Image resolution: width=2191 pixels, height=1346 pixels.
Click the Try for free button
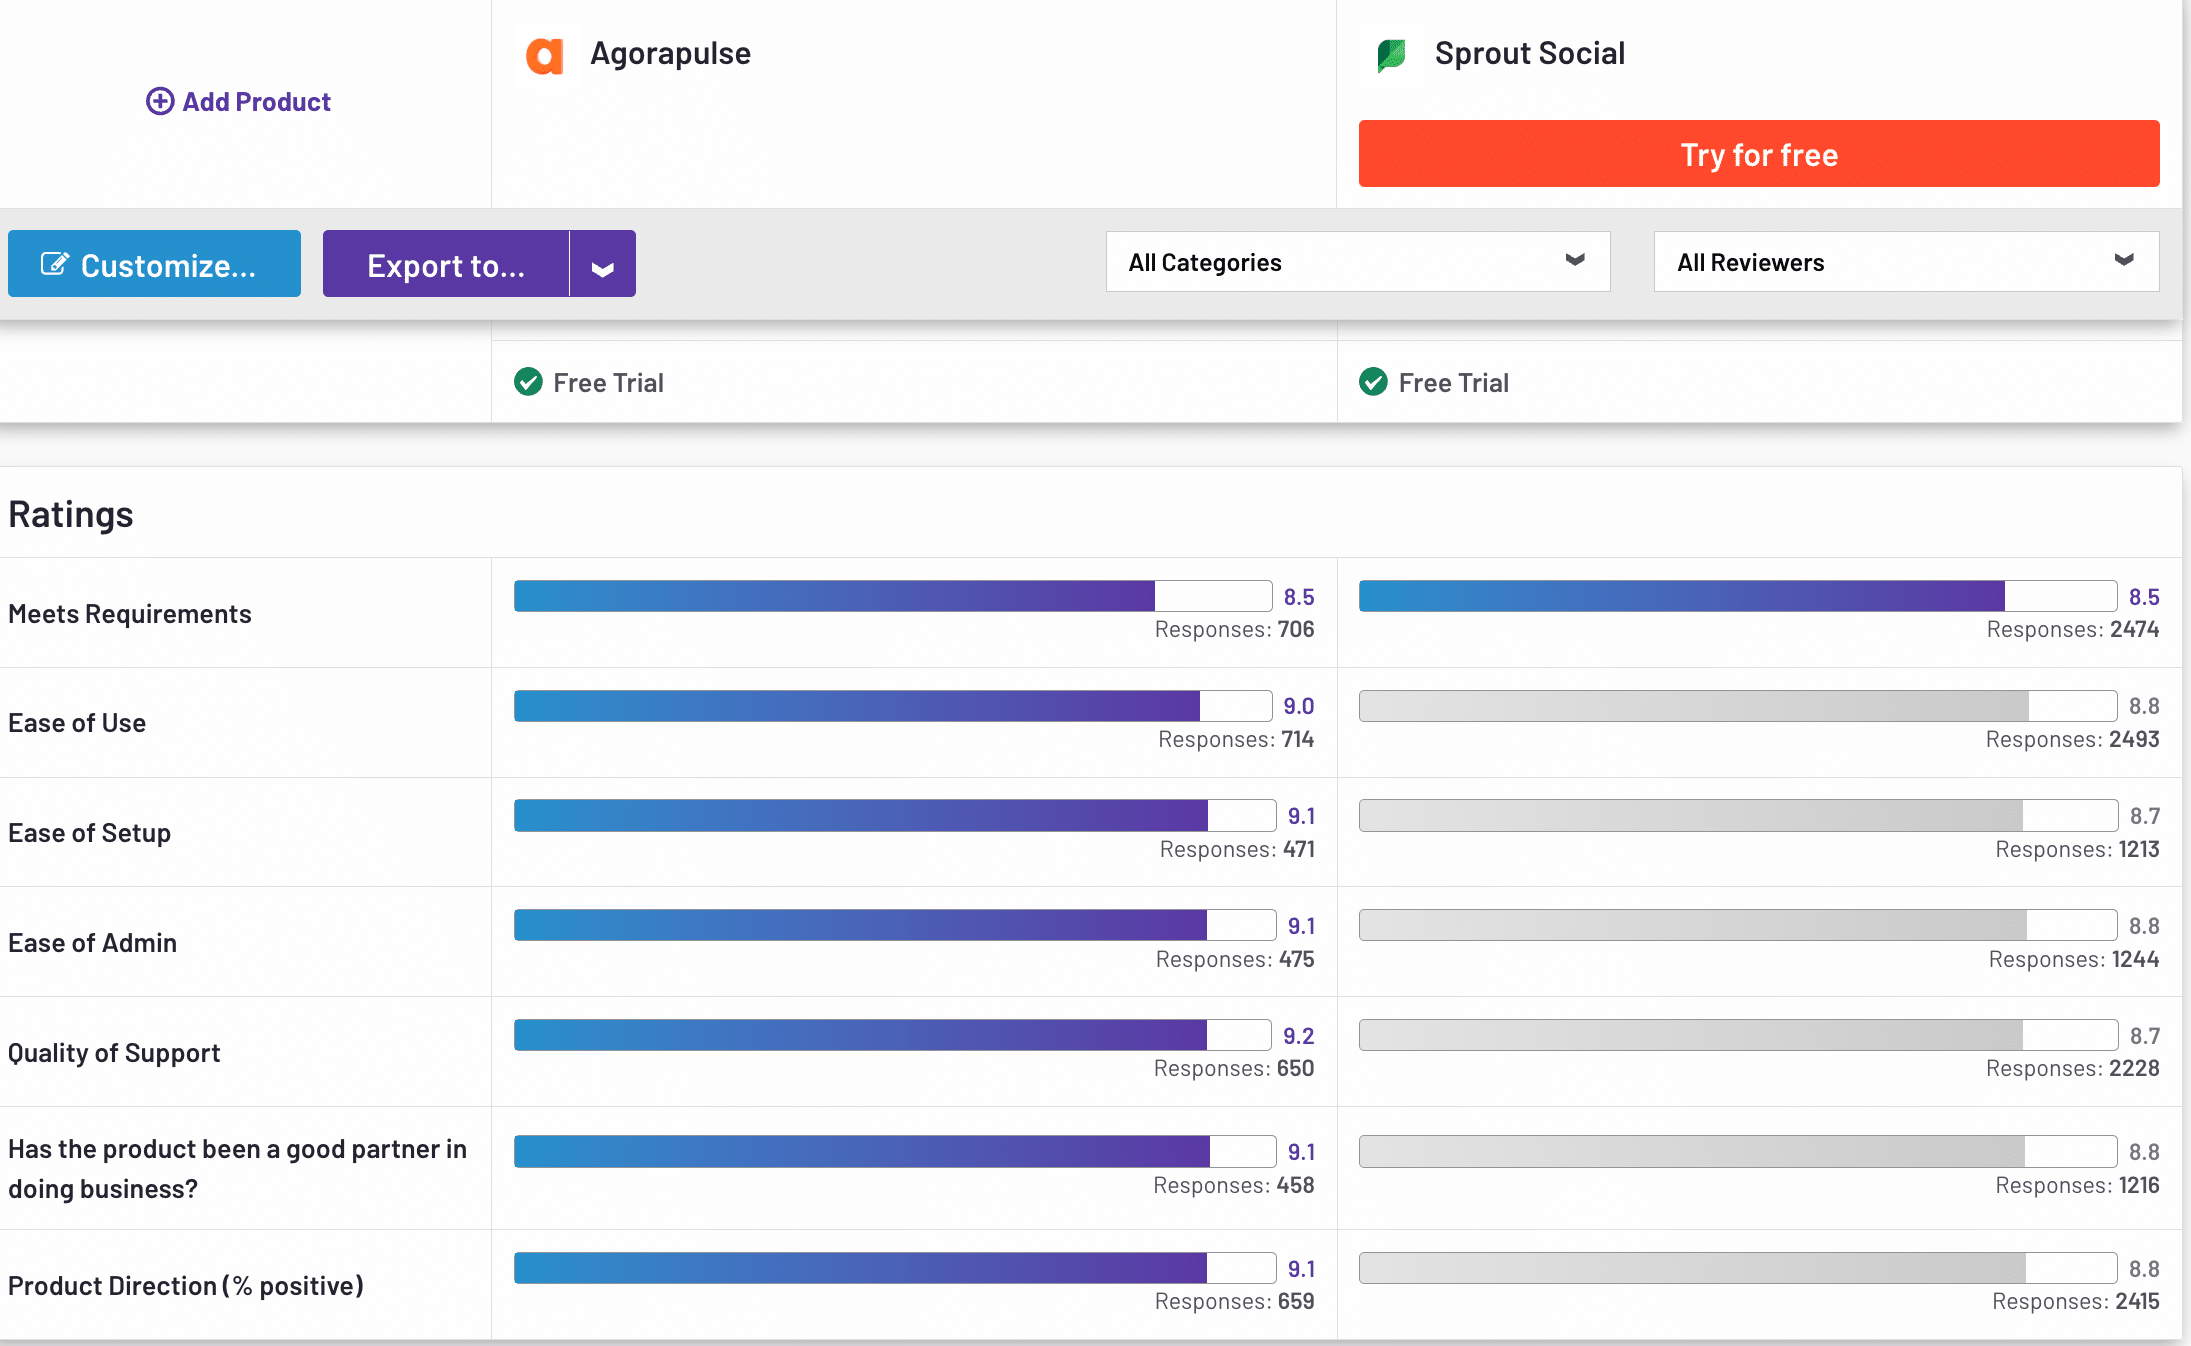[x=1758, y=154]
